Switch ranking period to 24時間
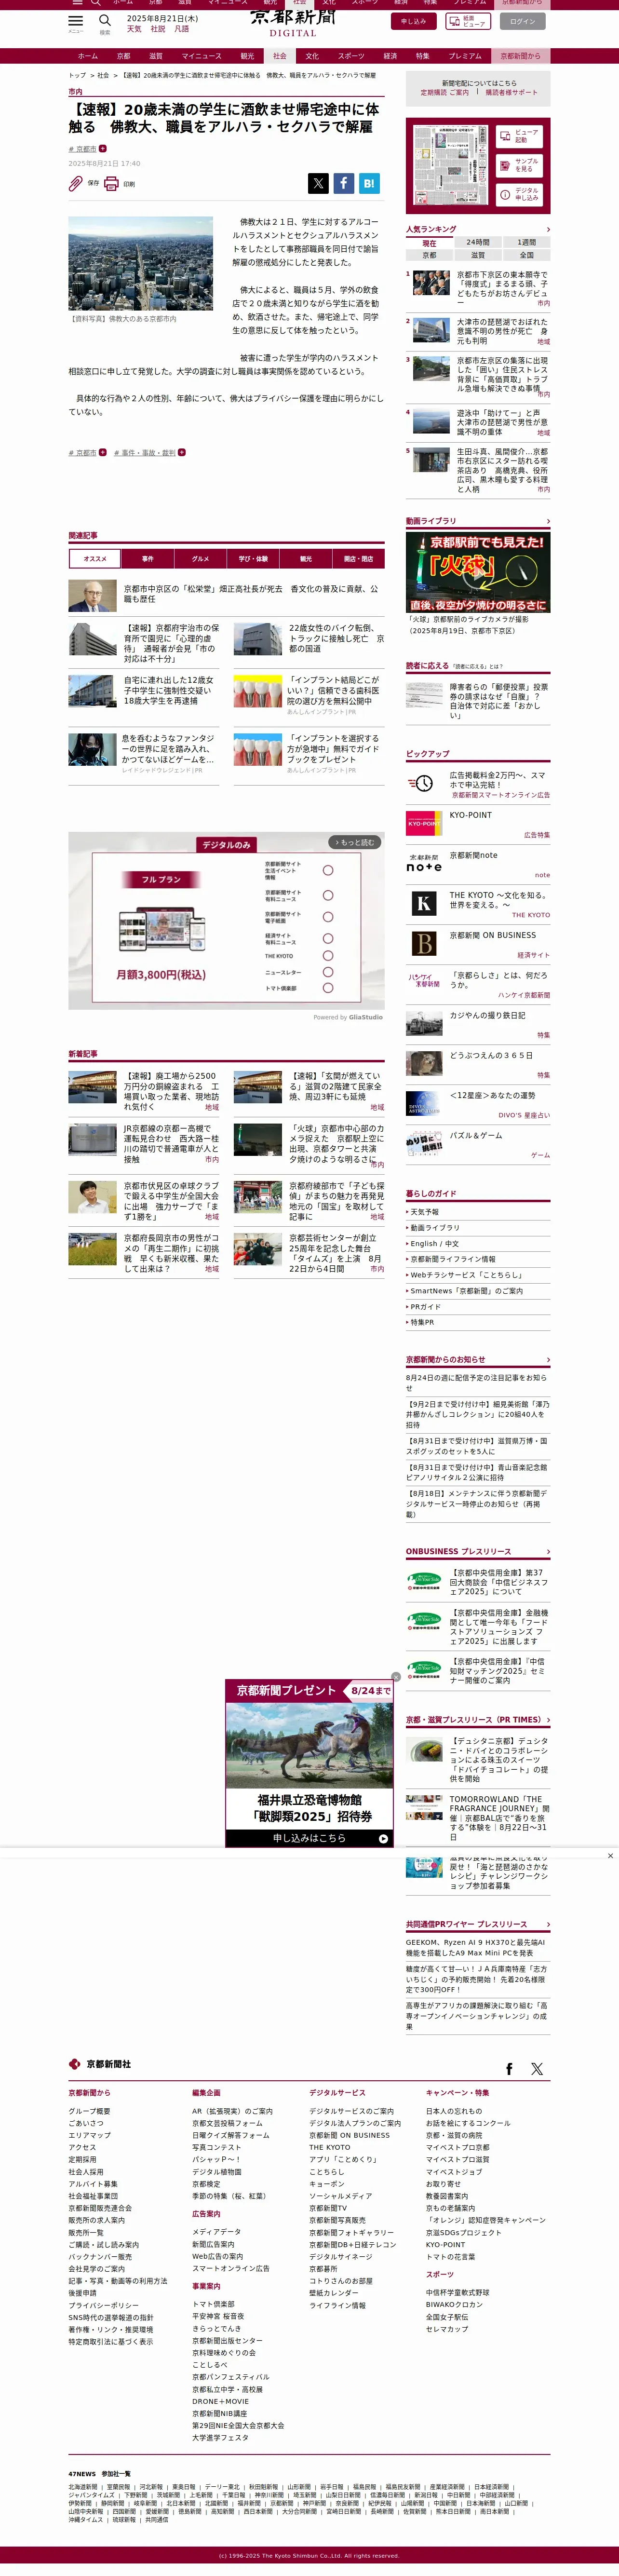 point(478,242)
